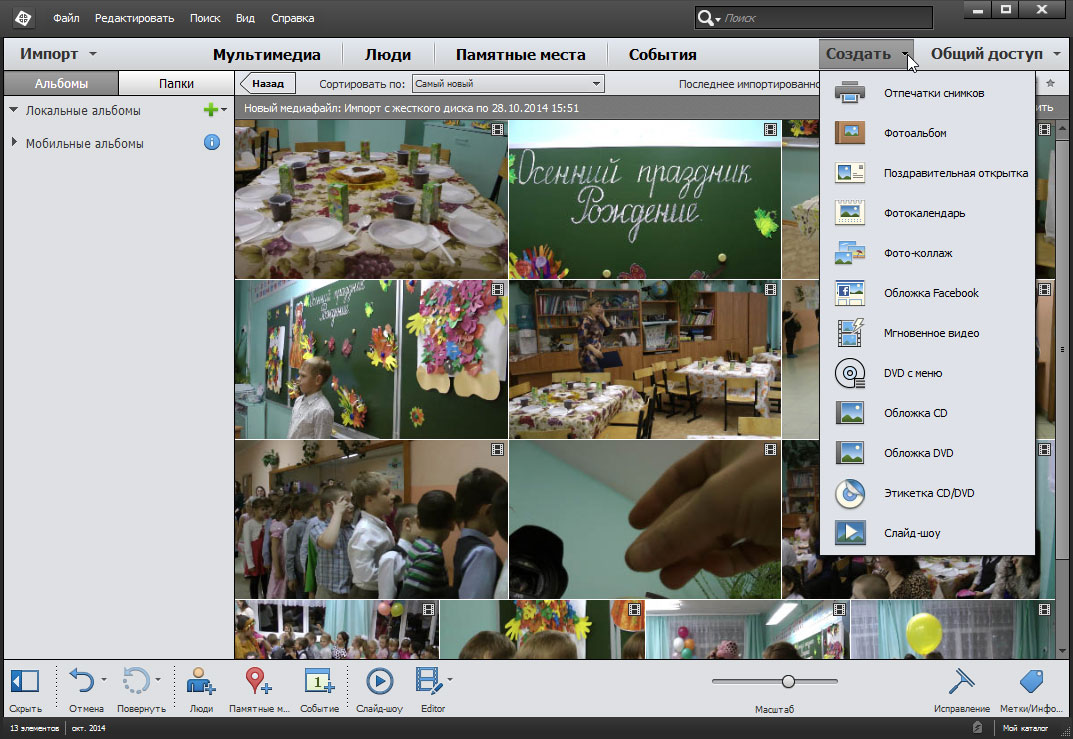Click the Назад back button
Viewport: 1073px width, 739px height.
point(270,85)
